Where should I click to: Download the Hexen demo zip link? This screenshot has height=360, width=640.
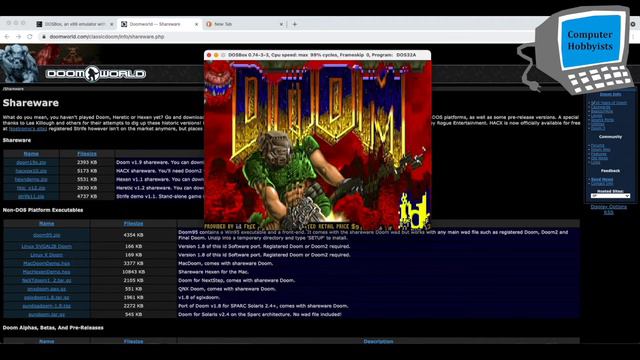tap(31, 180)
